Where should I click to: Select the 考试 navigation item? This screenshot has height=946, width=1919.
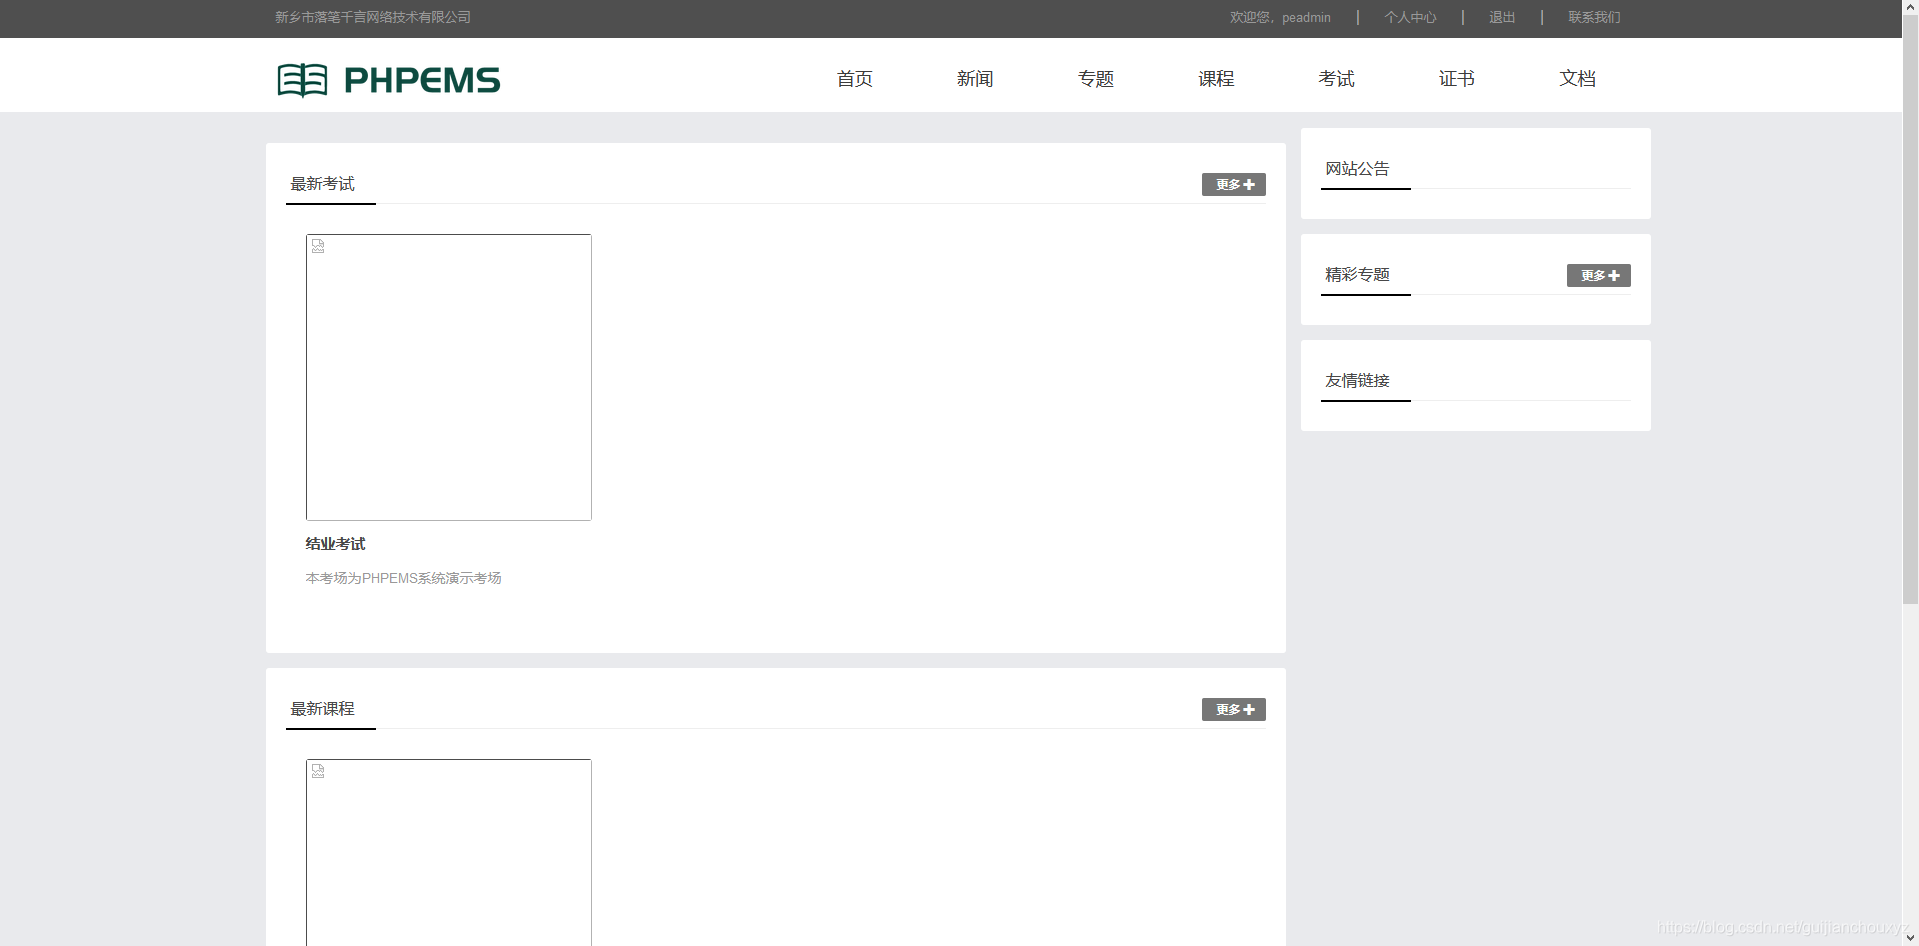(x=1336, y=79)
